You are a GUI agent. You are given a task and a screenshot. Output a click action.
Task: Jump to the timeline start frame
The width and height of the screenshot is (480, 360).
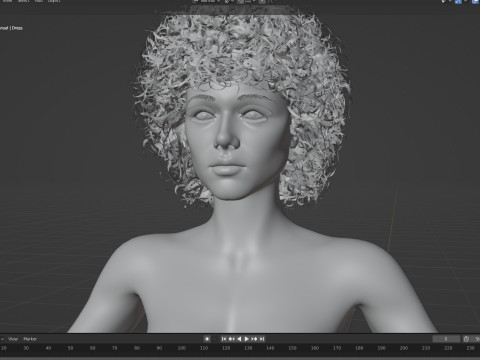pos(224,339)
